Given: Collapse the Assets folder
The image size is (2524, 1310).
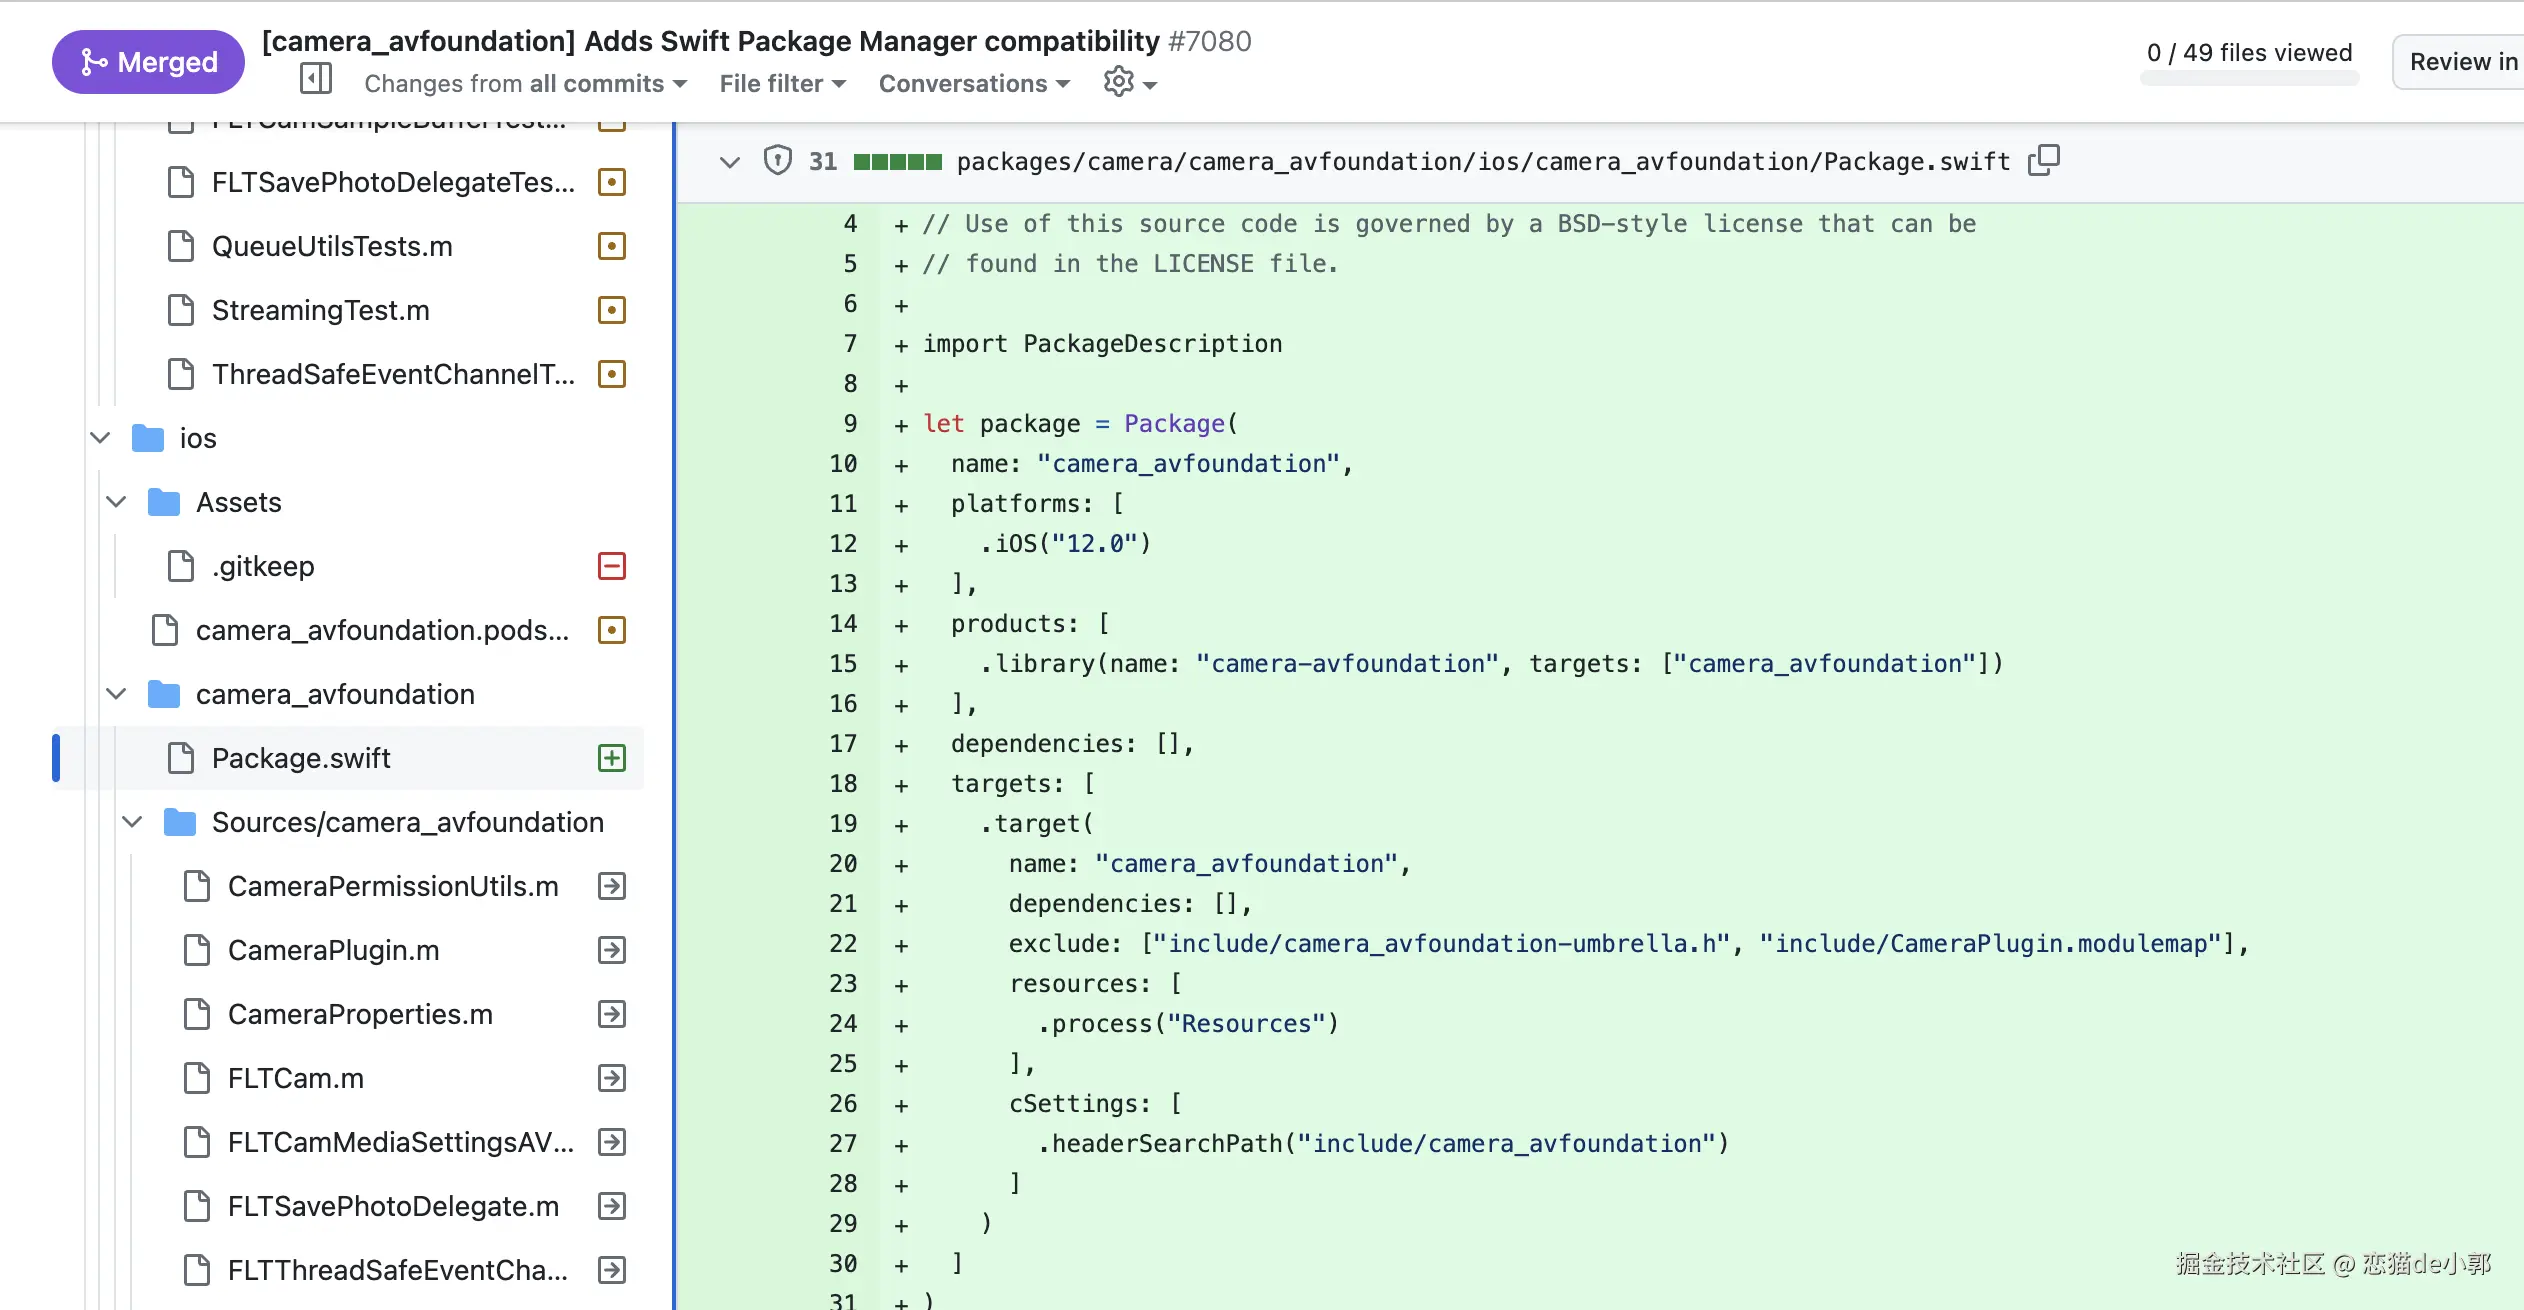Looking at the screenshot, I should coord(116,502).
